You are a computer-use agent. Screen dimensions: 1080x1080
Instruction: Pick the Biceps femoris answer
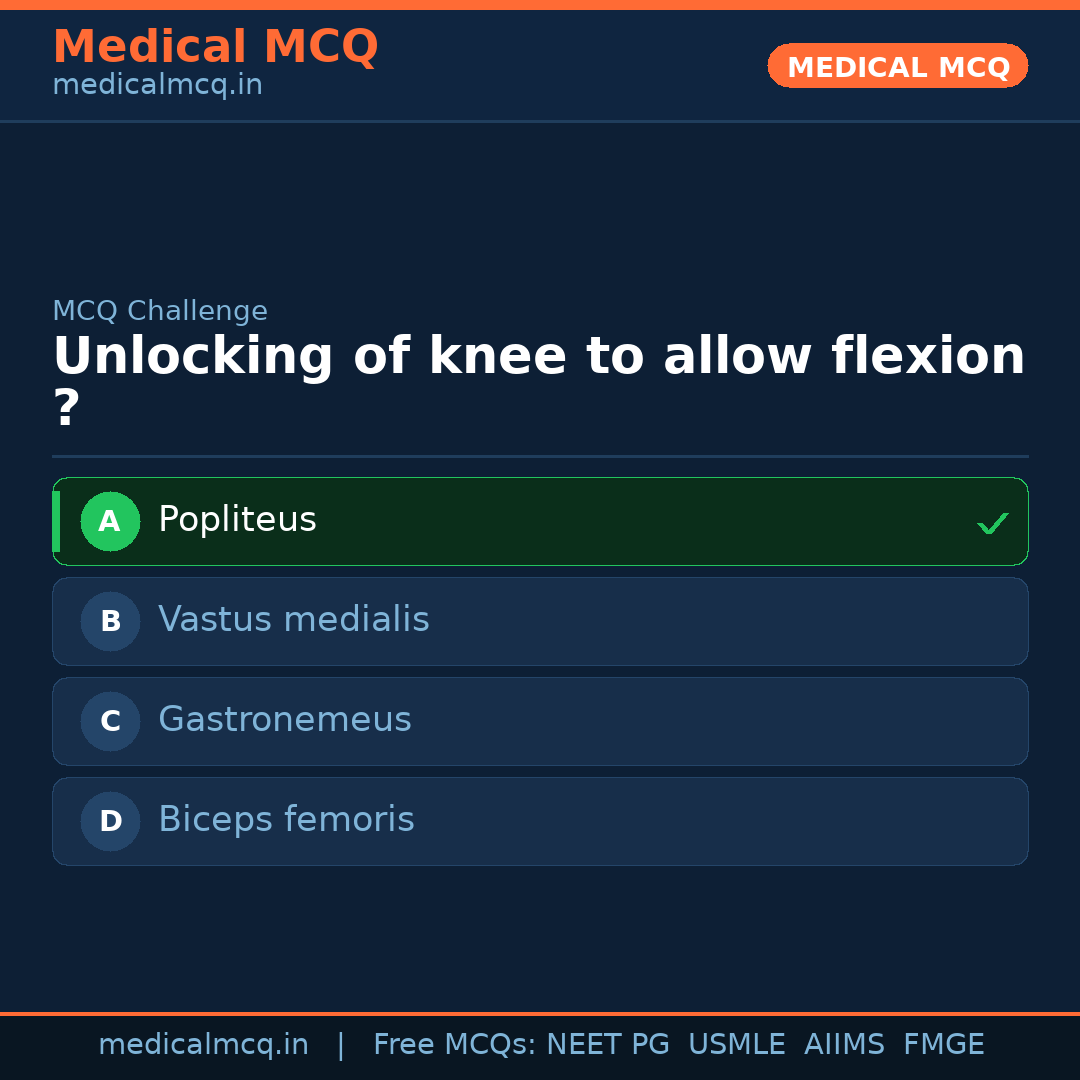286,820
